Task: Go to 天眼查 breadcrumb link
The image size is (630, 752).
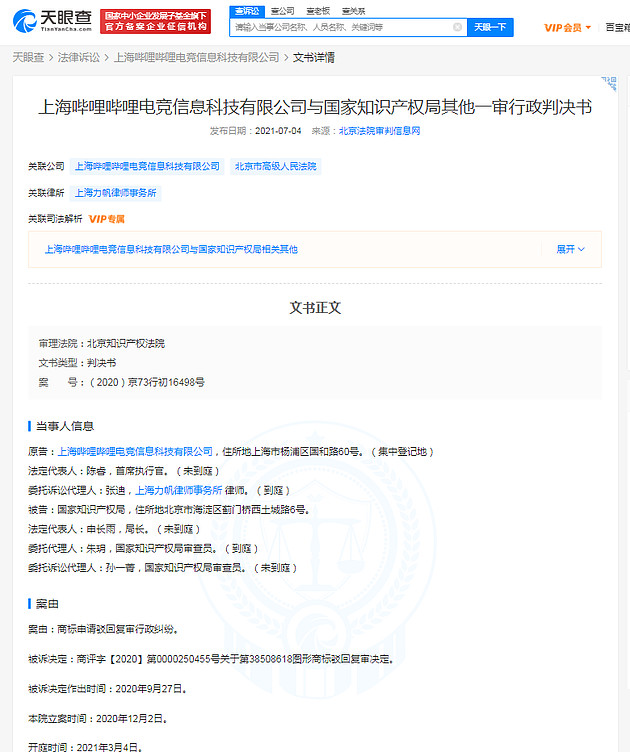Action: point(28,58)
